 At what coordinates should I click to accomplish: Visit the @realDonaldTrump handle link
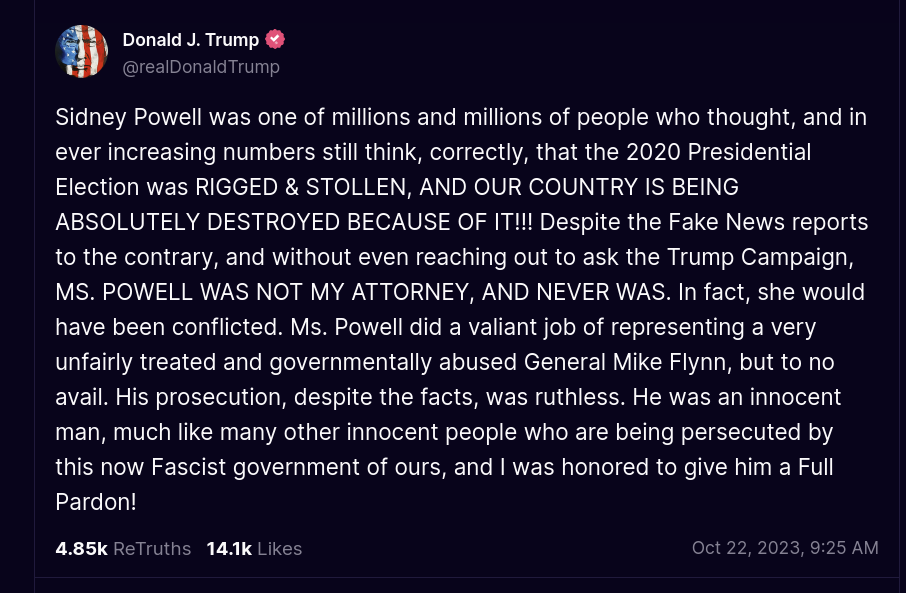[201, 67]
